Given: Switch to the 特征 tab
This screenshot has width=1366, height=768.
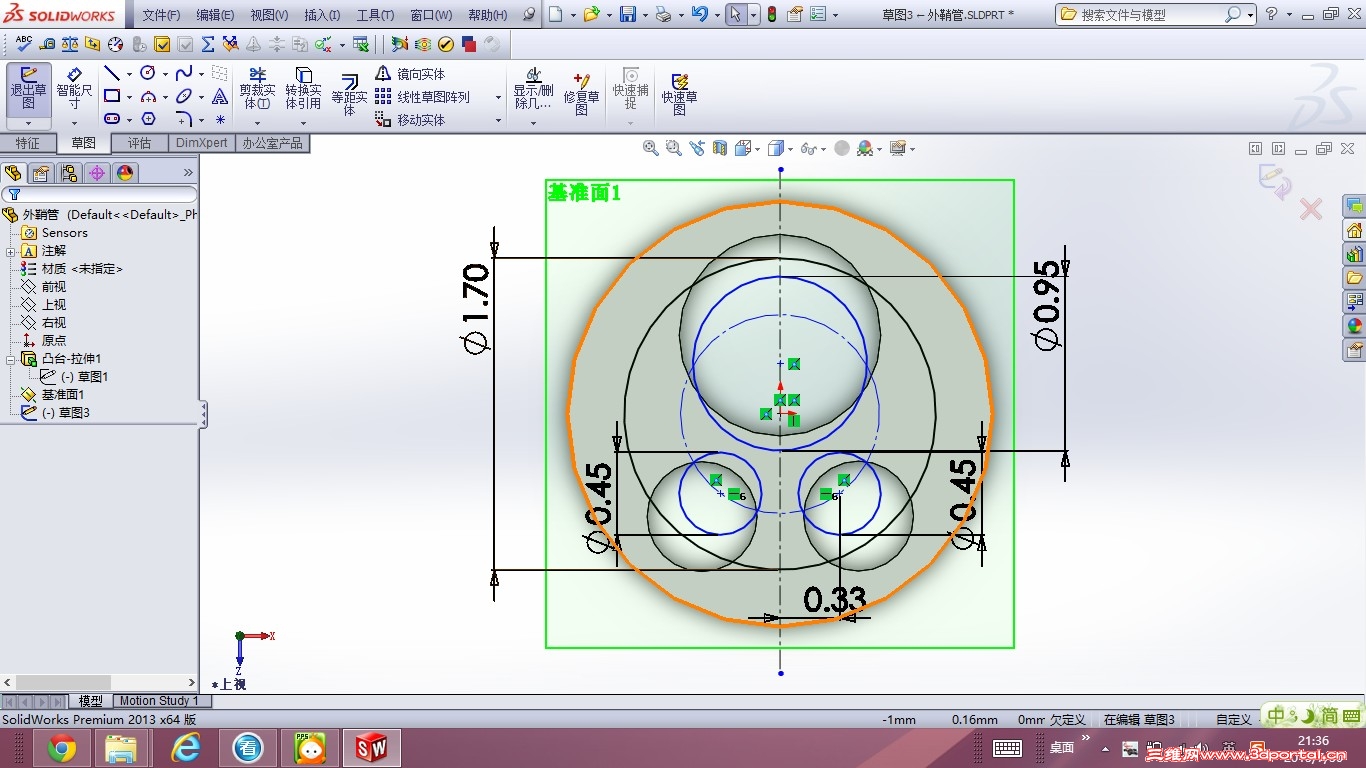Looking at the screenshot, I should pyautogui.click(x=28, y=143).
